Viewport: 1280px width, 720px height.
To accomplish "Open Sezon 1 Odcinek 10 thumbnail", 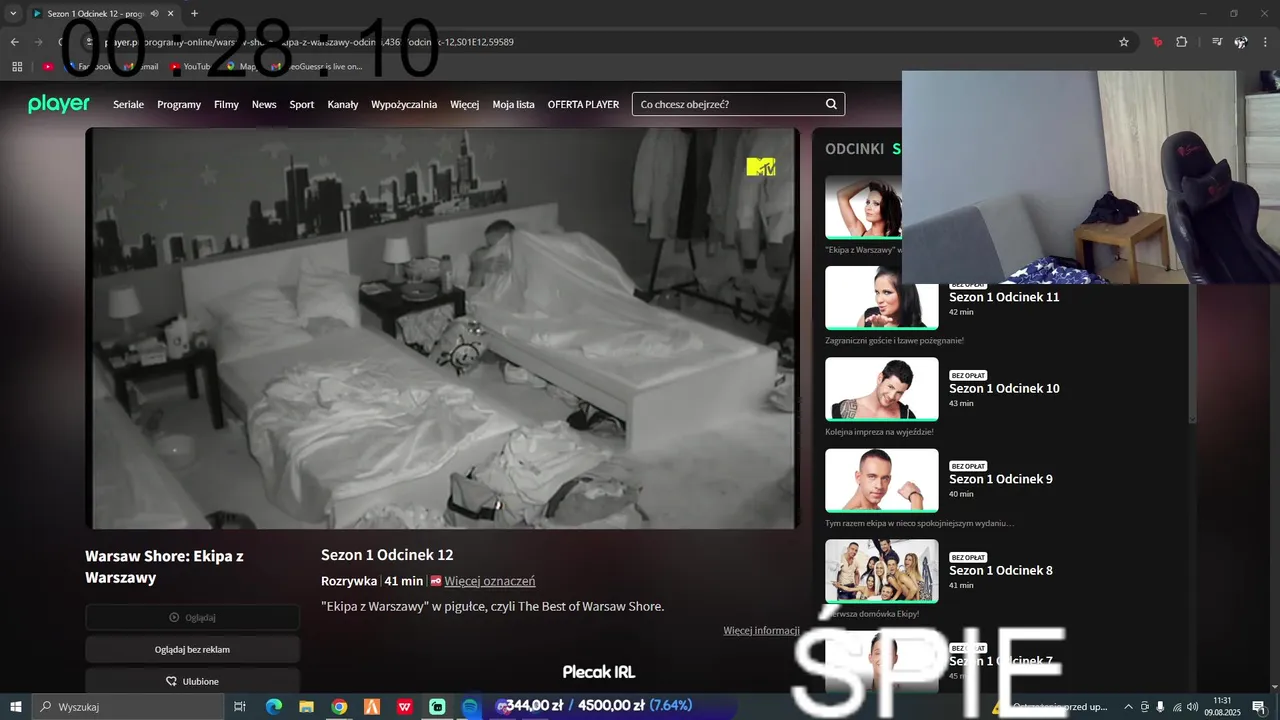I will (x=882, y=389).
